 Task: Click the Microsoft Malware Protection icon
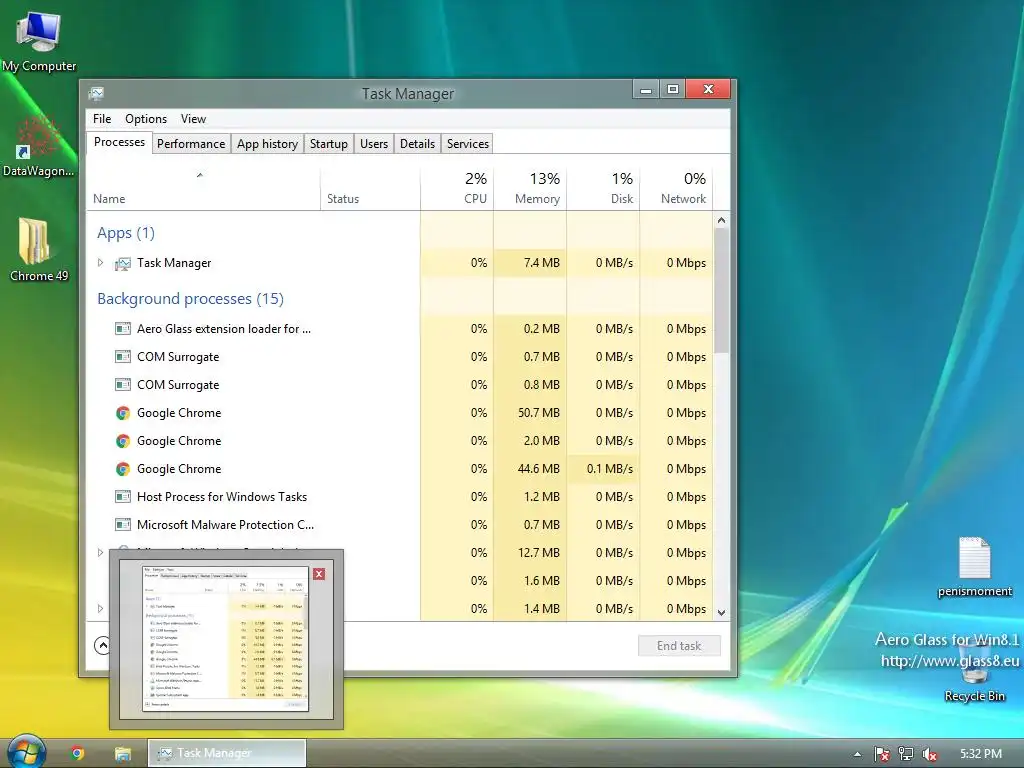tap(123, 524)
